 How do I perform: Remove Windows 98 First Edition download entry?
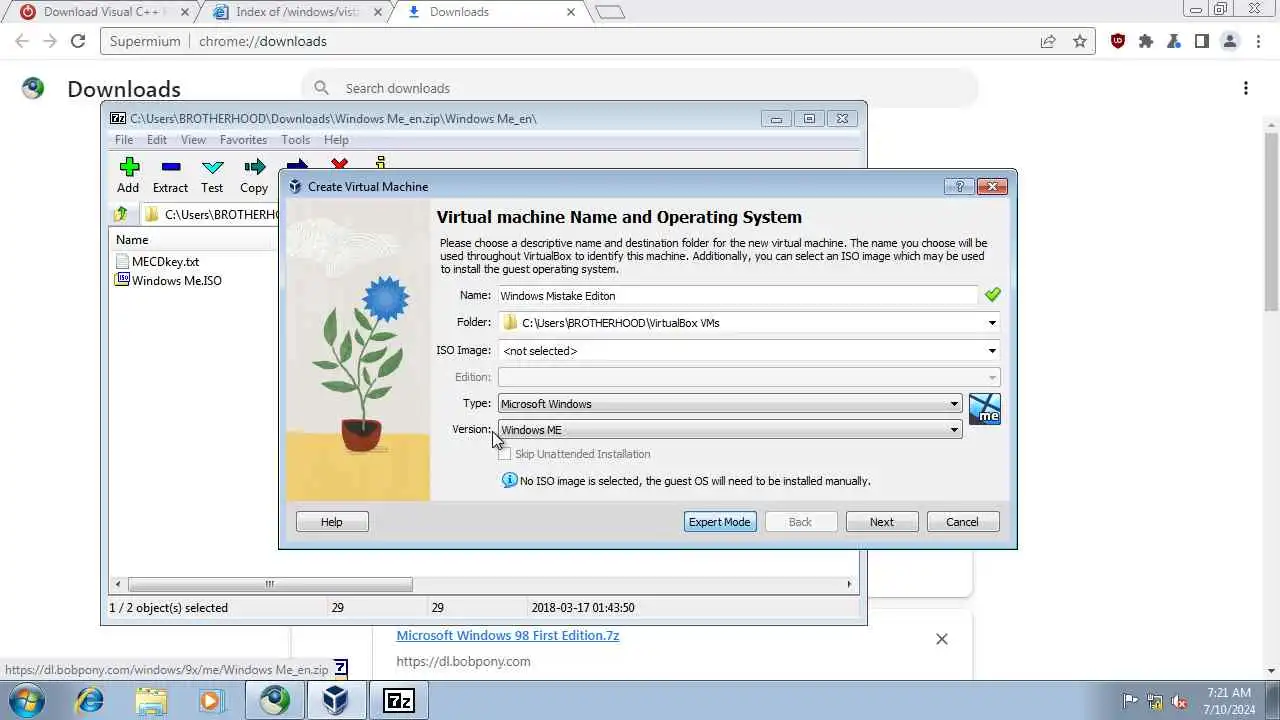941,638
